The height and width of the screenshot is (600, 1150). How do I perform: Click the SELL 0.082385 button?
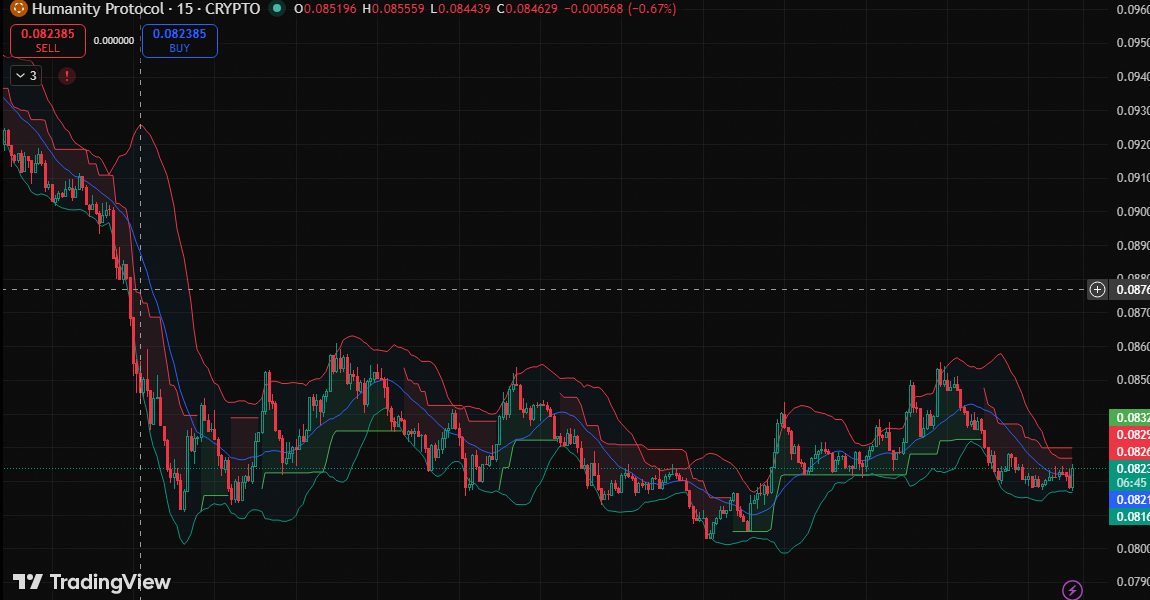point(48,40)
